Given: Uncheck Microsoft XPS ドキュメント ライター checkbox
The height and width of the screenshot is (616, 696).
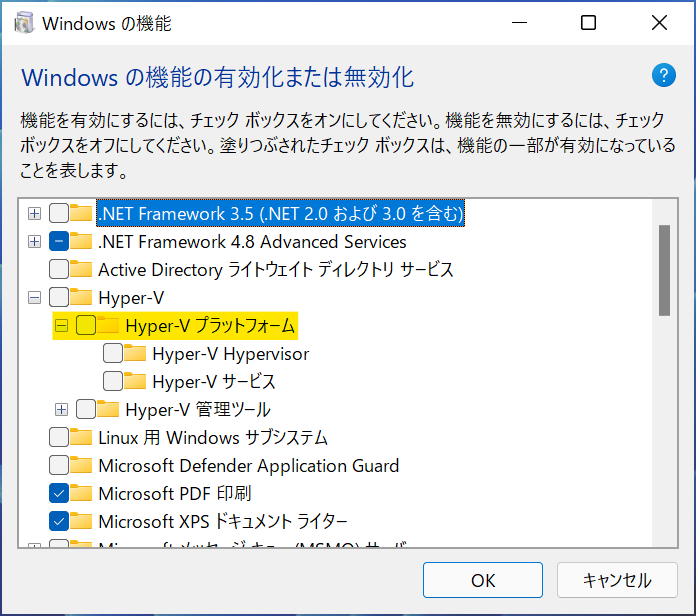Looking at the screenshot, I should 59,521.
